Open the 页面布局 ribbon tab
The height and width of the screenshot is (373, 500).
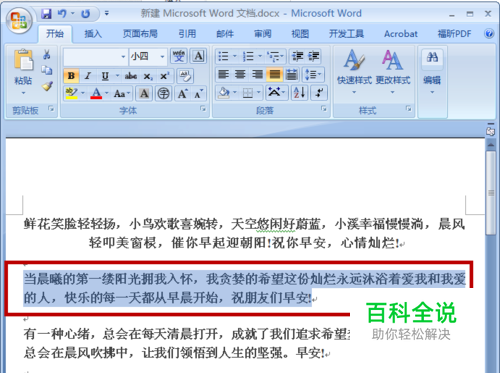pos(140,34)
